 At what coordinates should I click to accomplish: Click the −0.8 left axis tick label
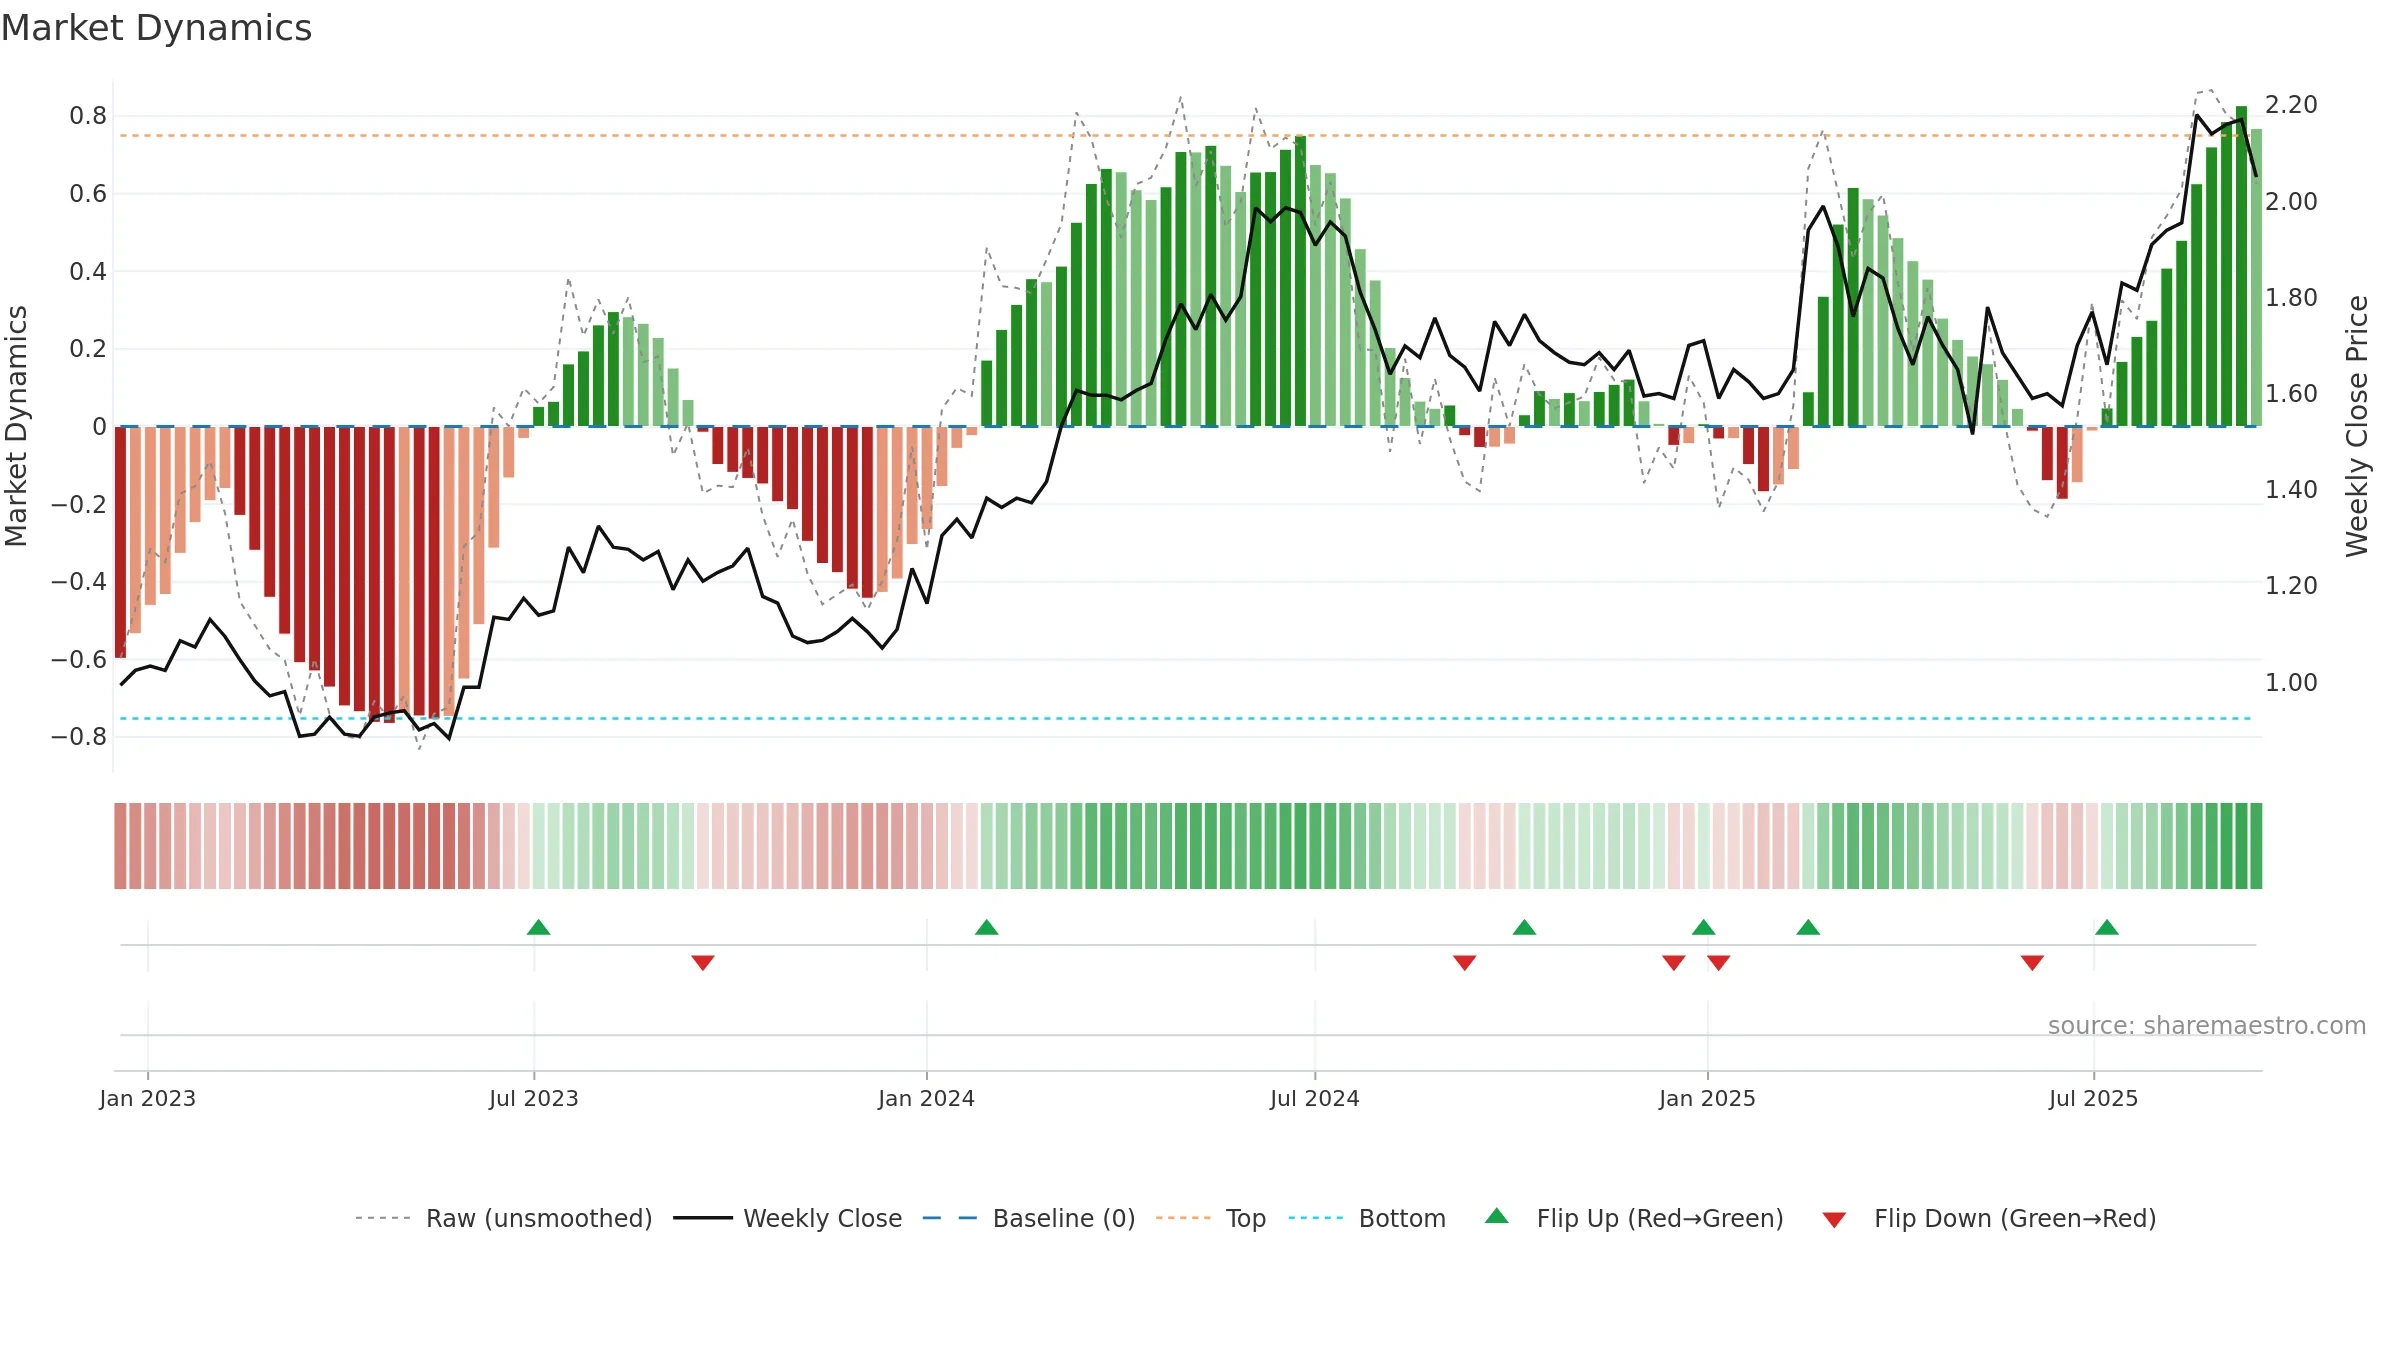point(79,737)
